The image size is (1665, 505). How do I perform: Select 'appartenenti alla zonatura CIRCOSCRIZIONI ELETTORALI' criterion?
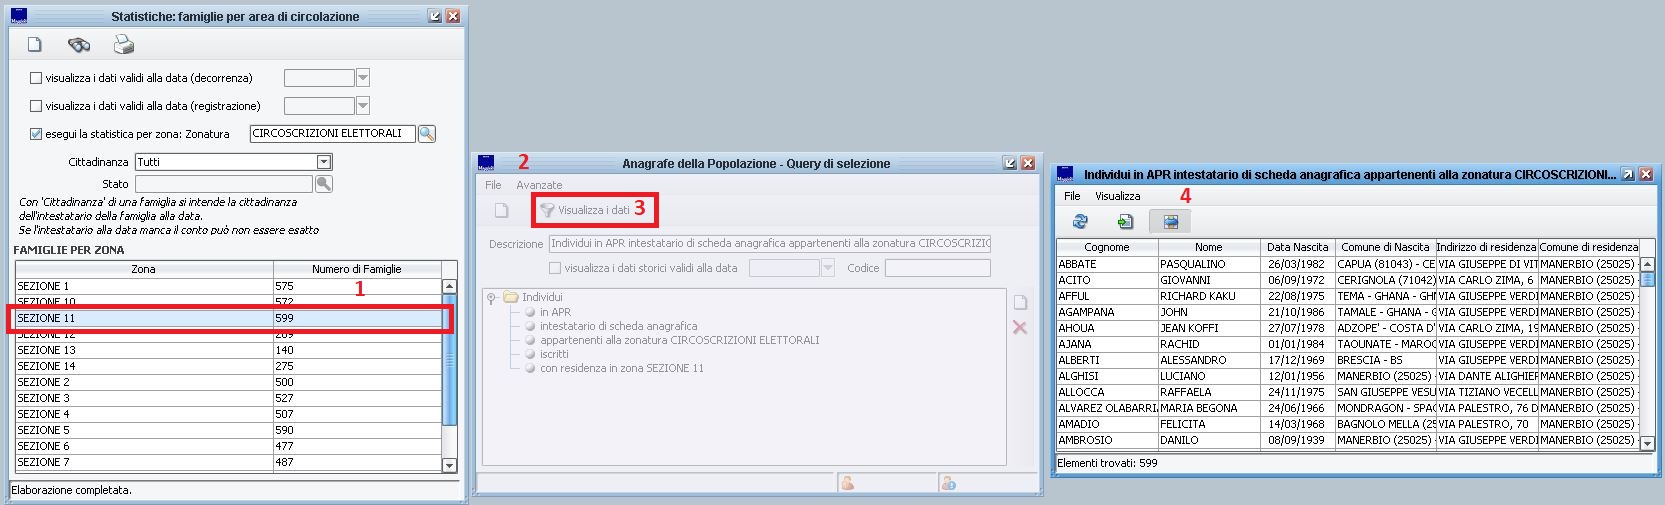[x=679, y=340]
